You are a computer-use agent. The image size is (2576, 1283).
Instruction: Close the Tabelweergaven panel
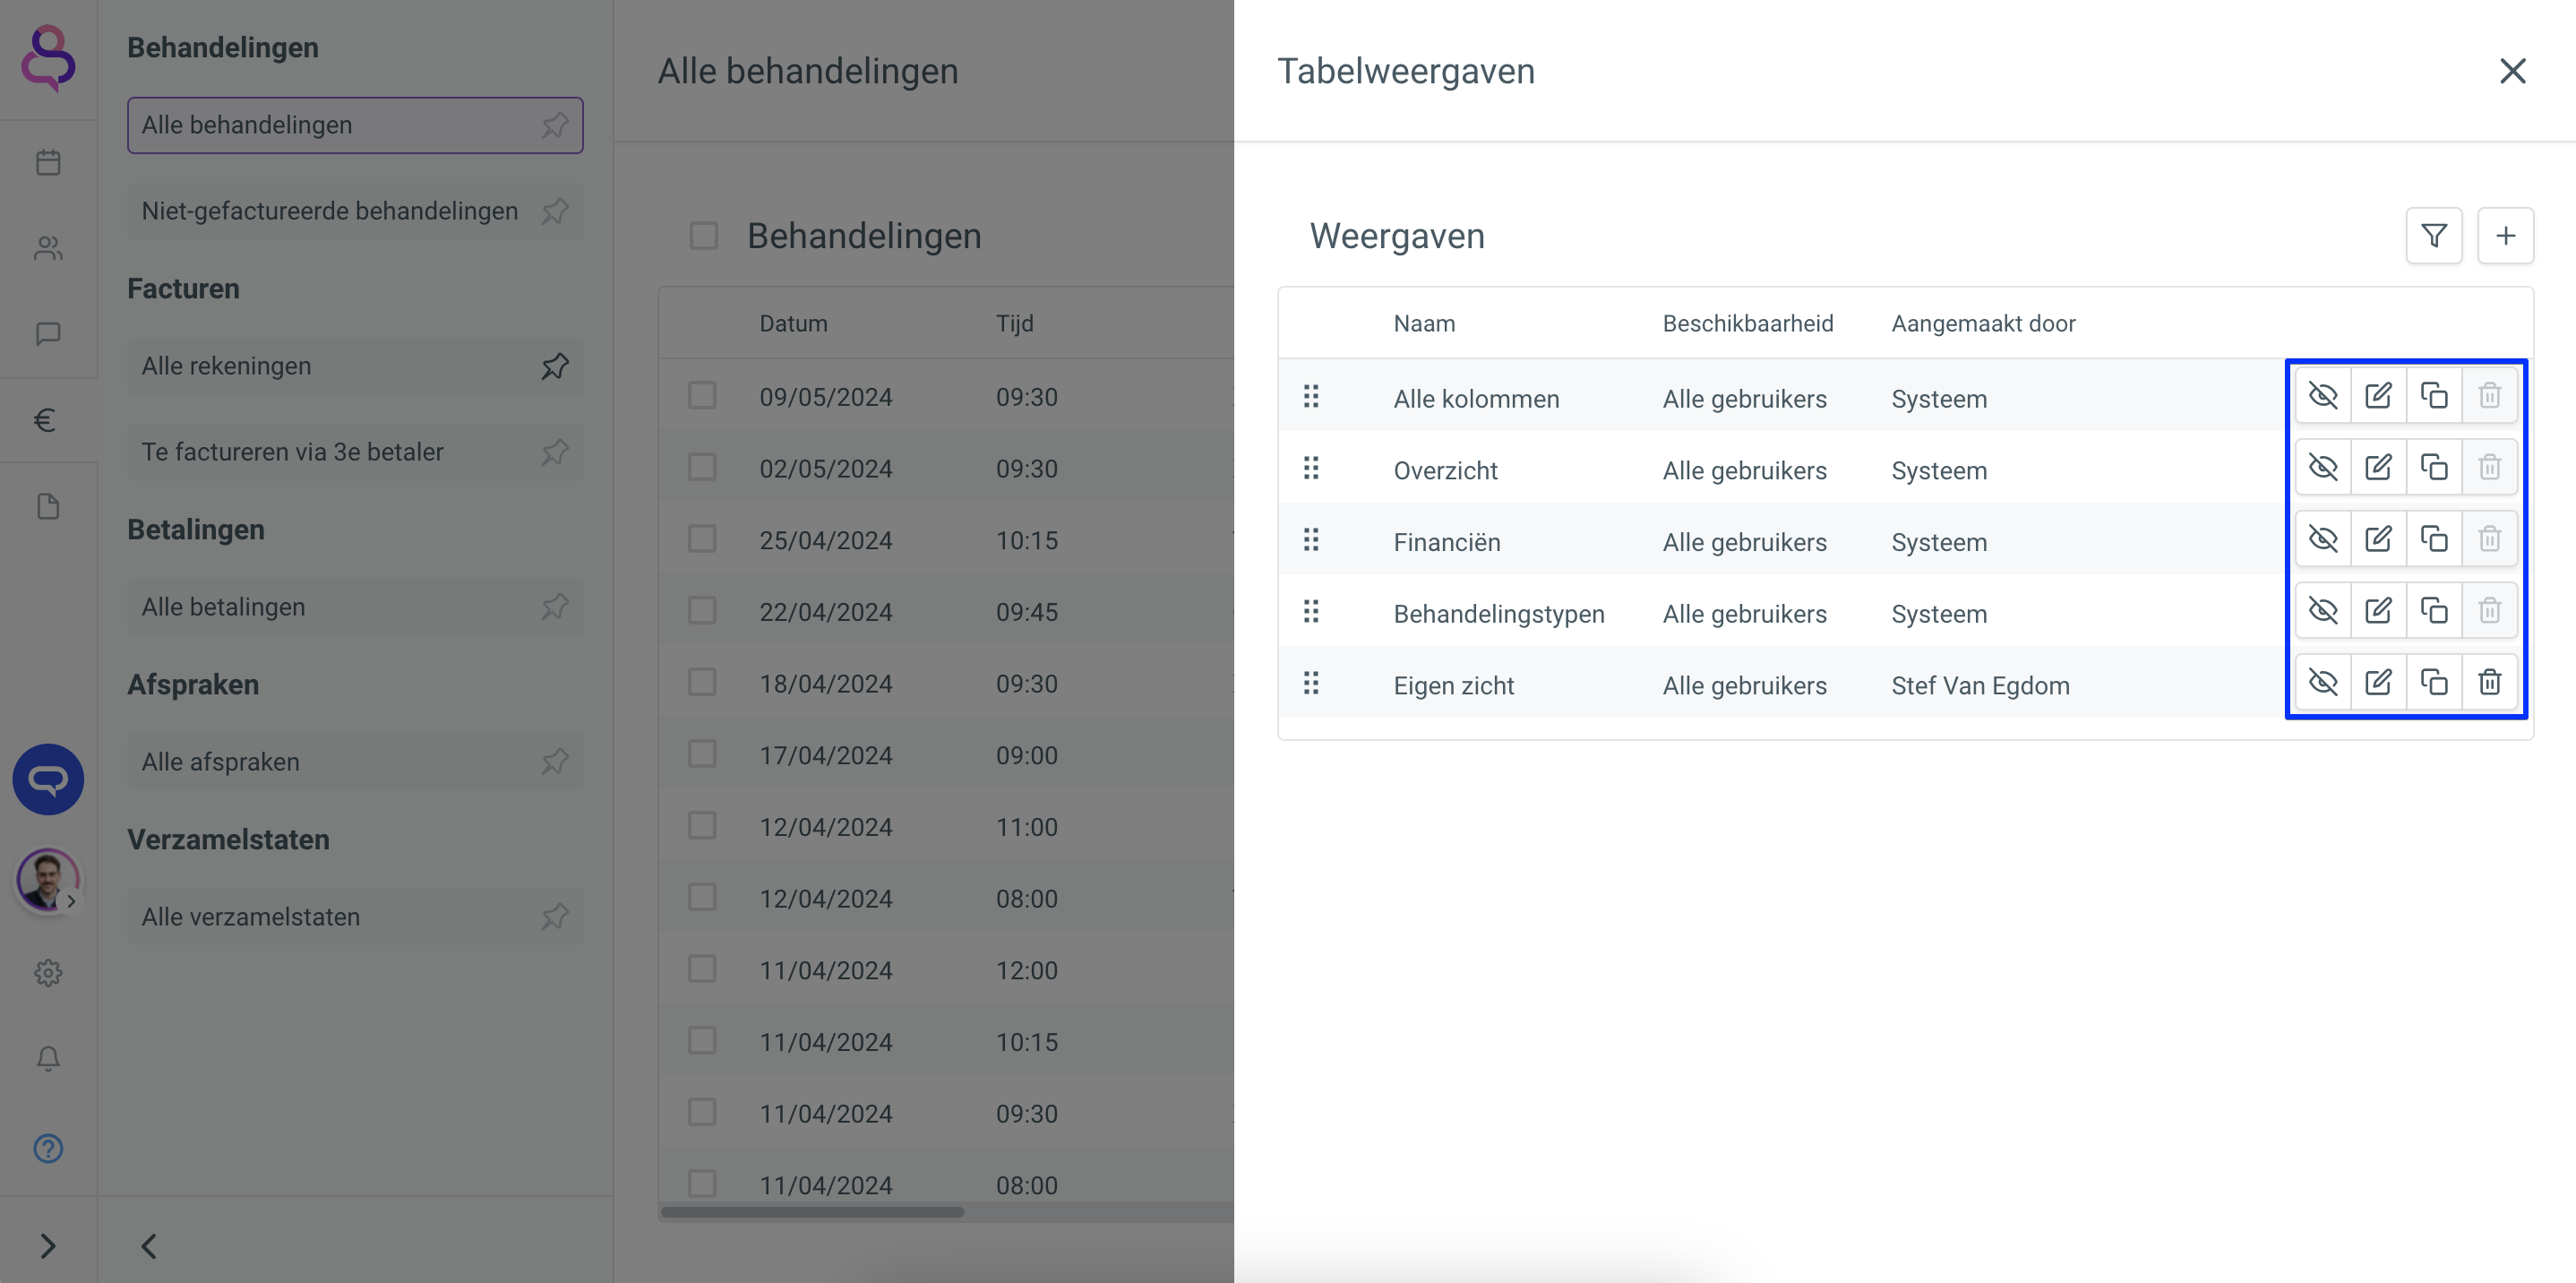click(2512, 71)
